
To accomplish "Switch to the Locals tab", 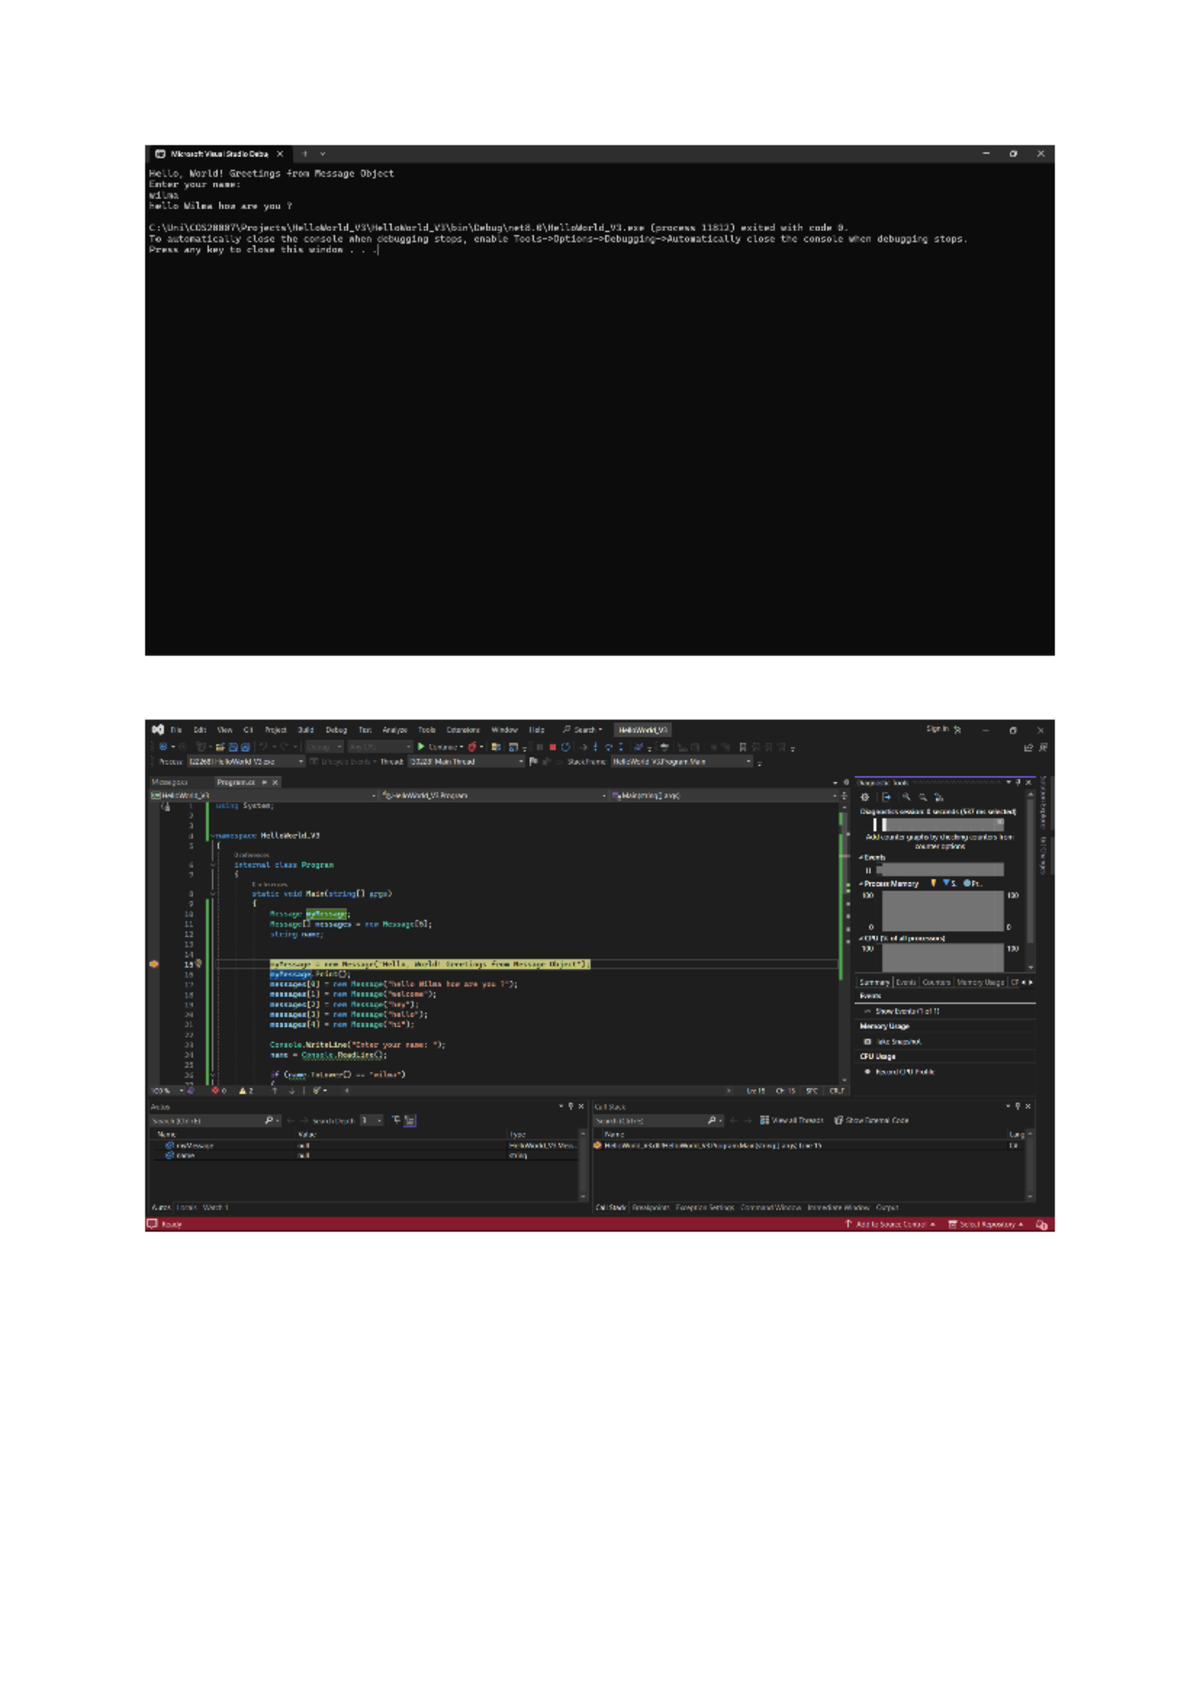I will (x=187, y=1207).
